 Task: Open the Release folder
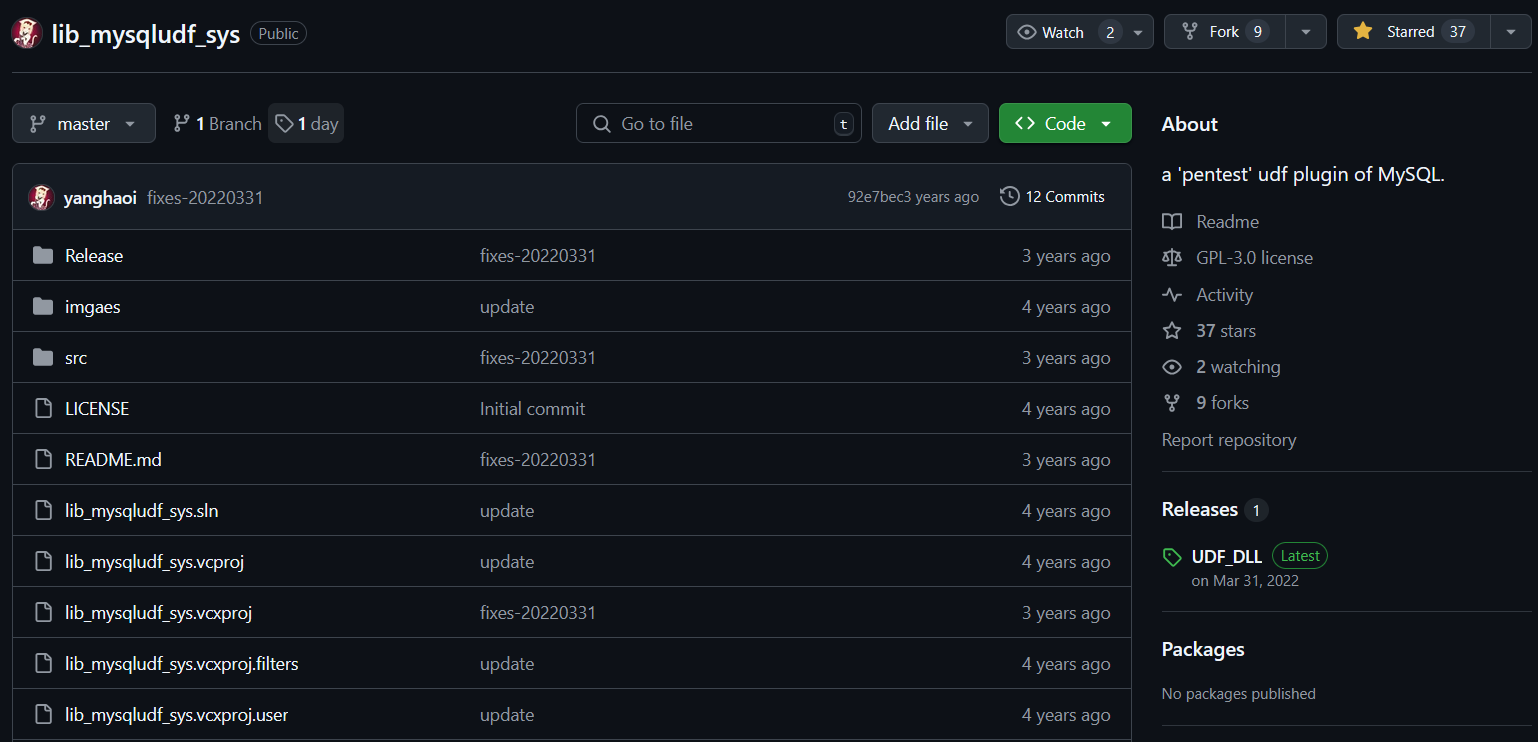[94, 256]
